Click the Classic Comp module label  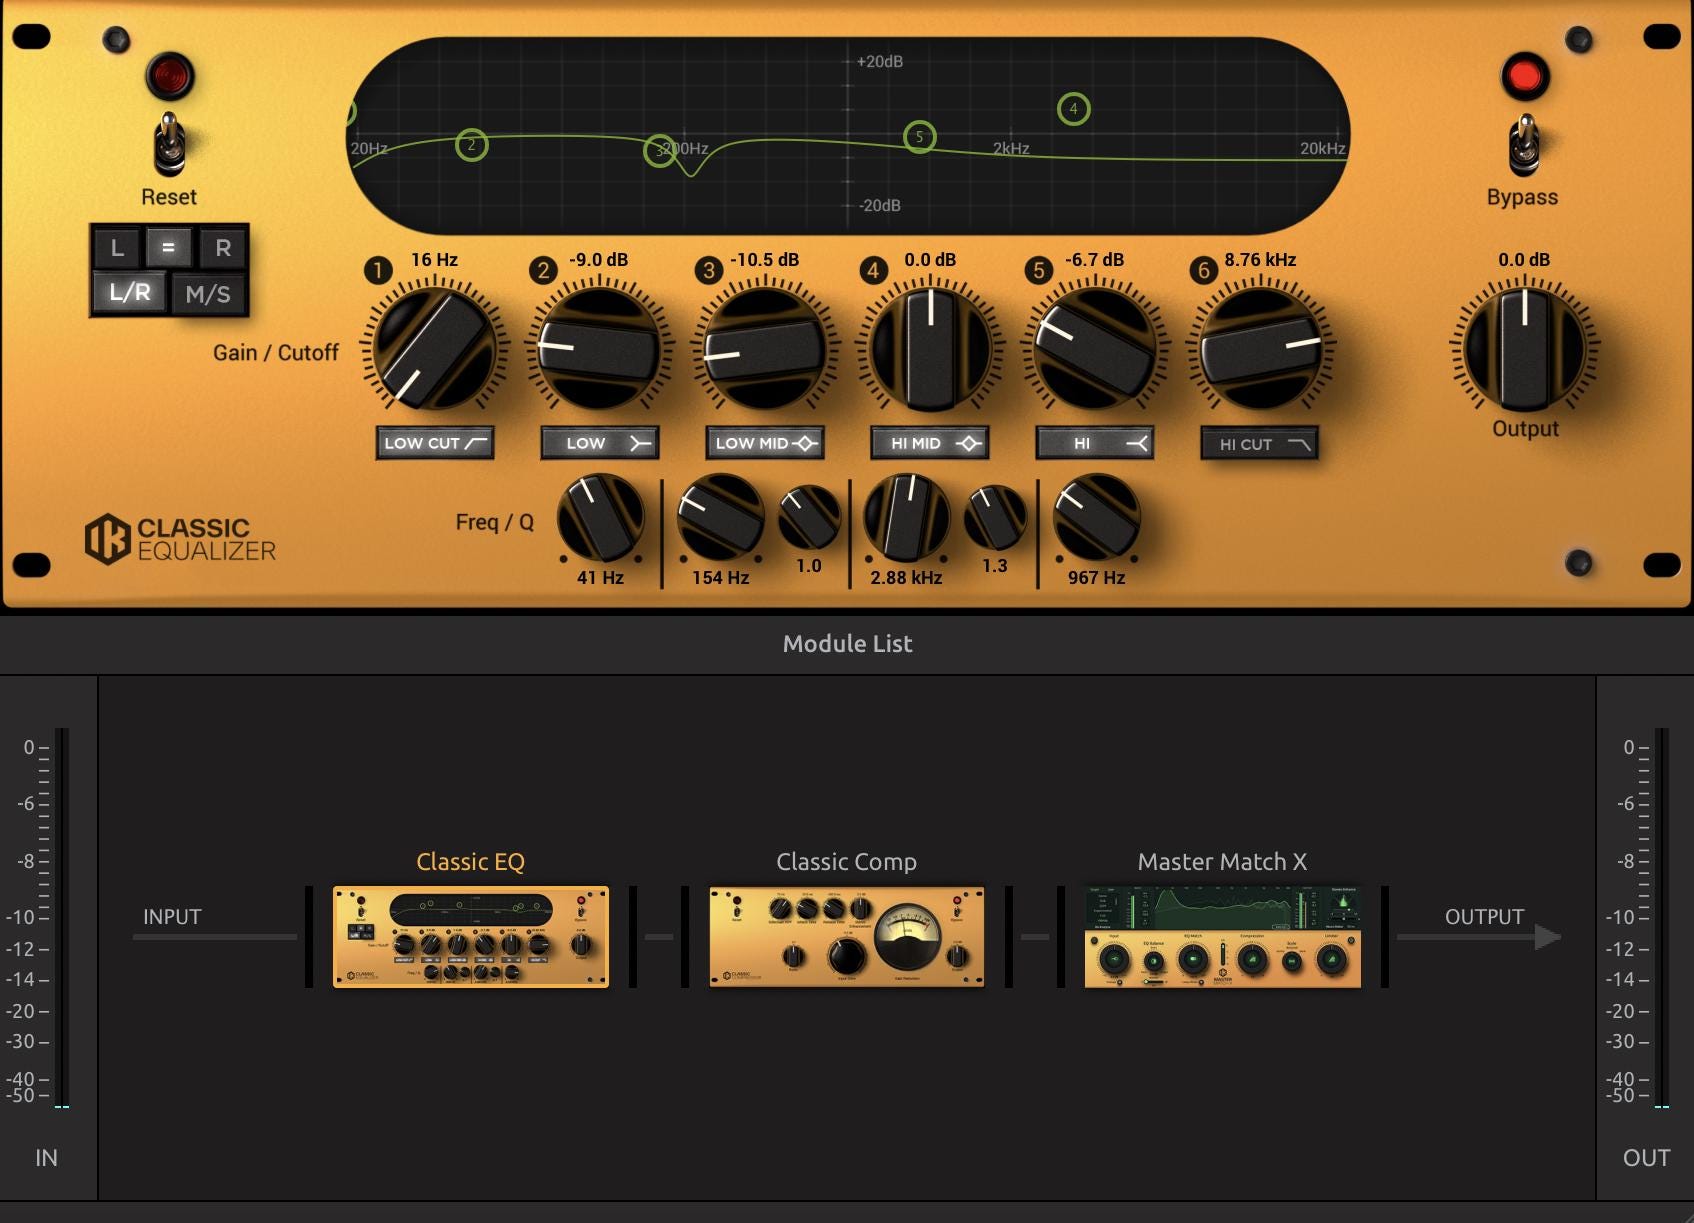847,862
